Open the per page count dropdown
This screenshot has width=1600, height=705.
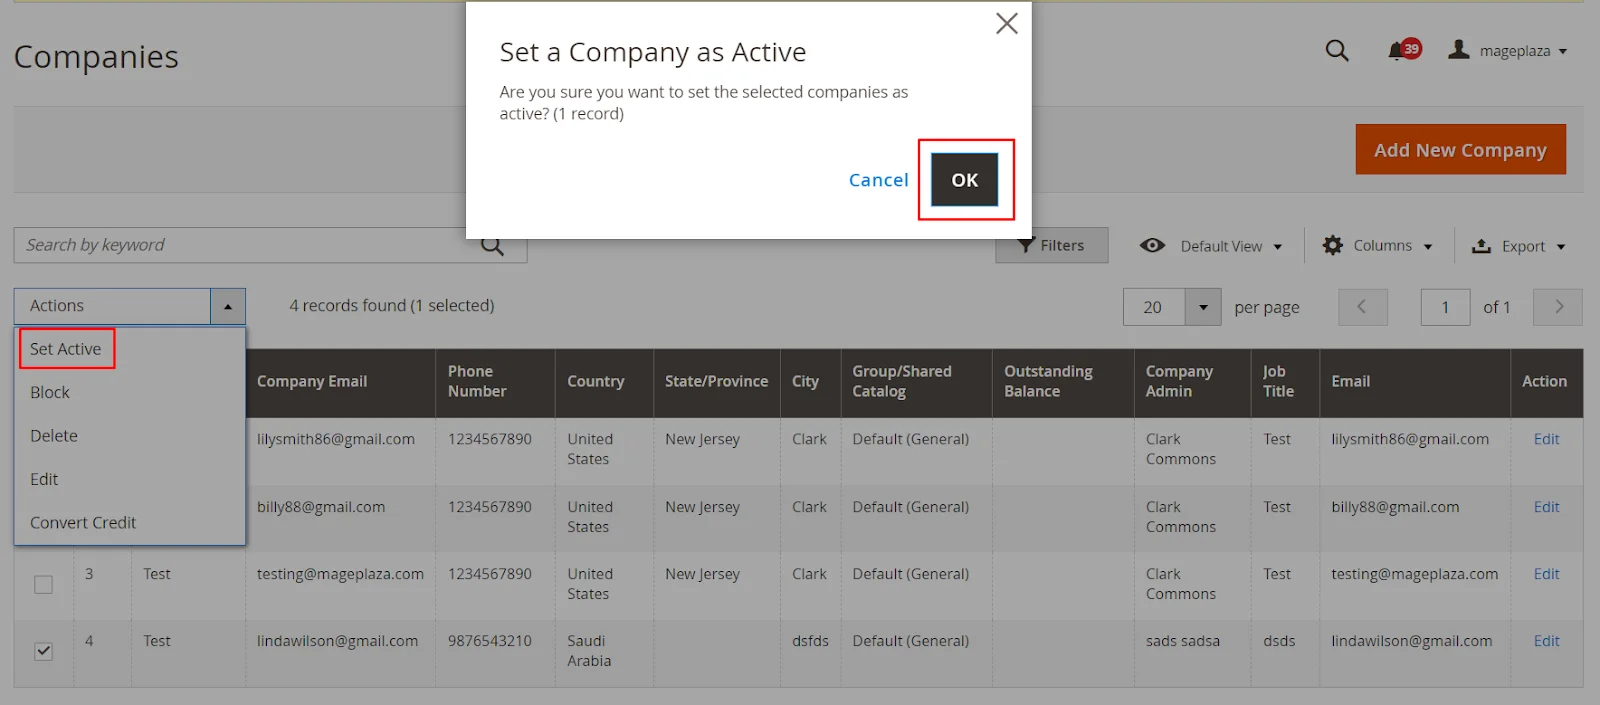pos(1203,307)
